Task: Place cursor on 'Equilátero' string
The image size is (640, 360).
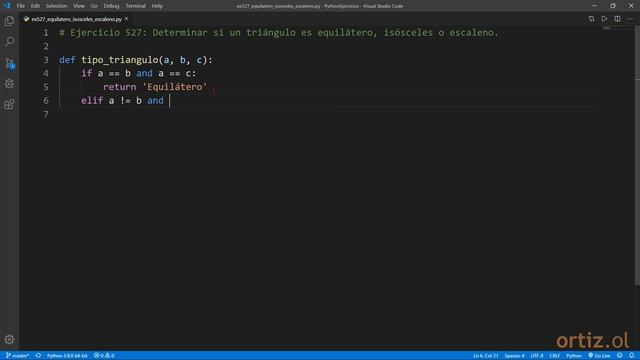Action: (175, 87)
